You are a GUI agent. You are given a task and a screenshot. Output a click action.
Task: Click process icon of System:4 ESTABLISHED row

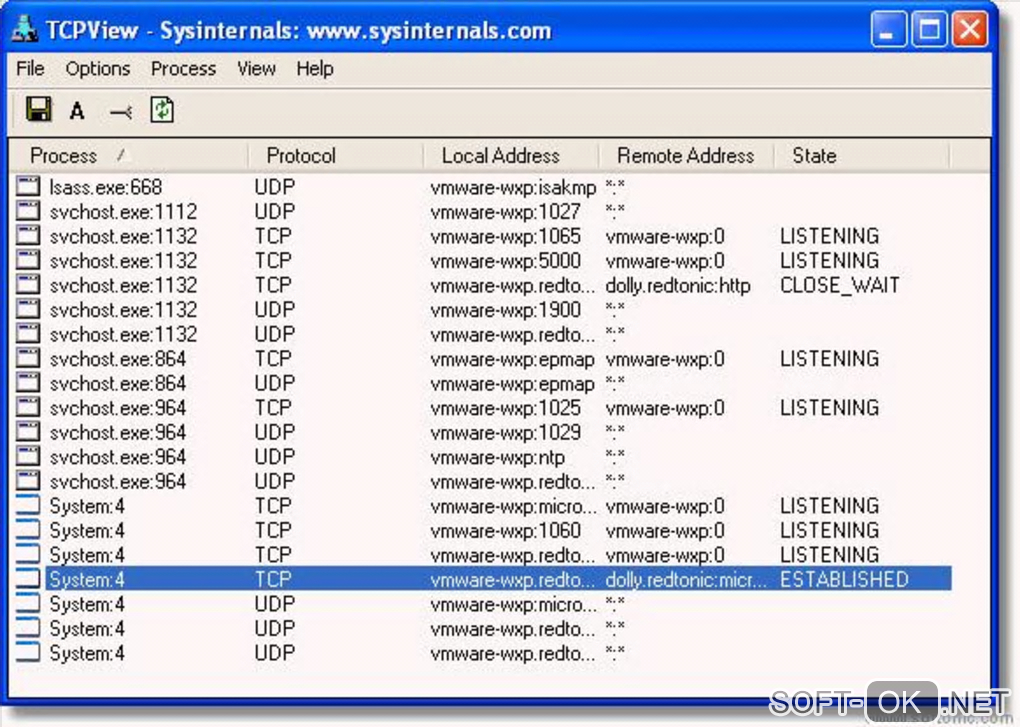point(28,579)
